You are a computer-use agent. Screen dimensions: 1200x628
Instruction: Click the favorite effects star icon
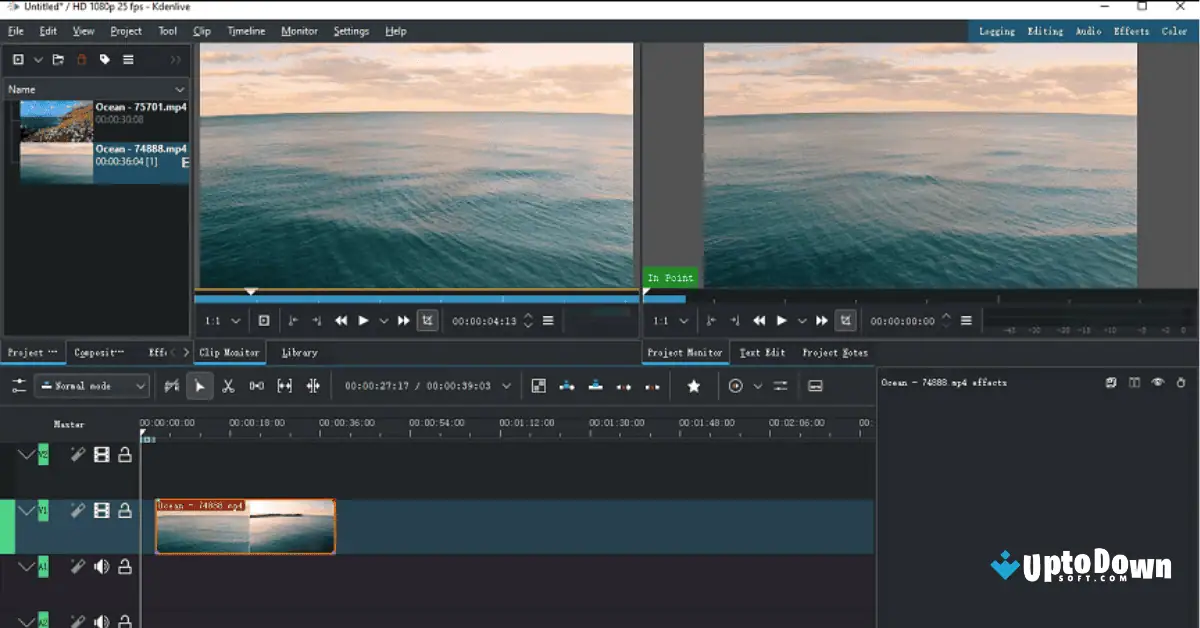point(694,386)
